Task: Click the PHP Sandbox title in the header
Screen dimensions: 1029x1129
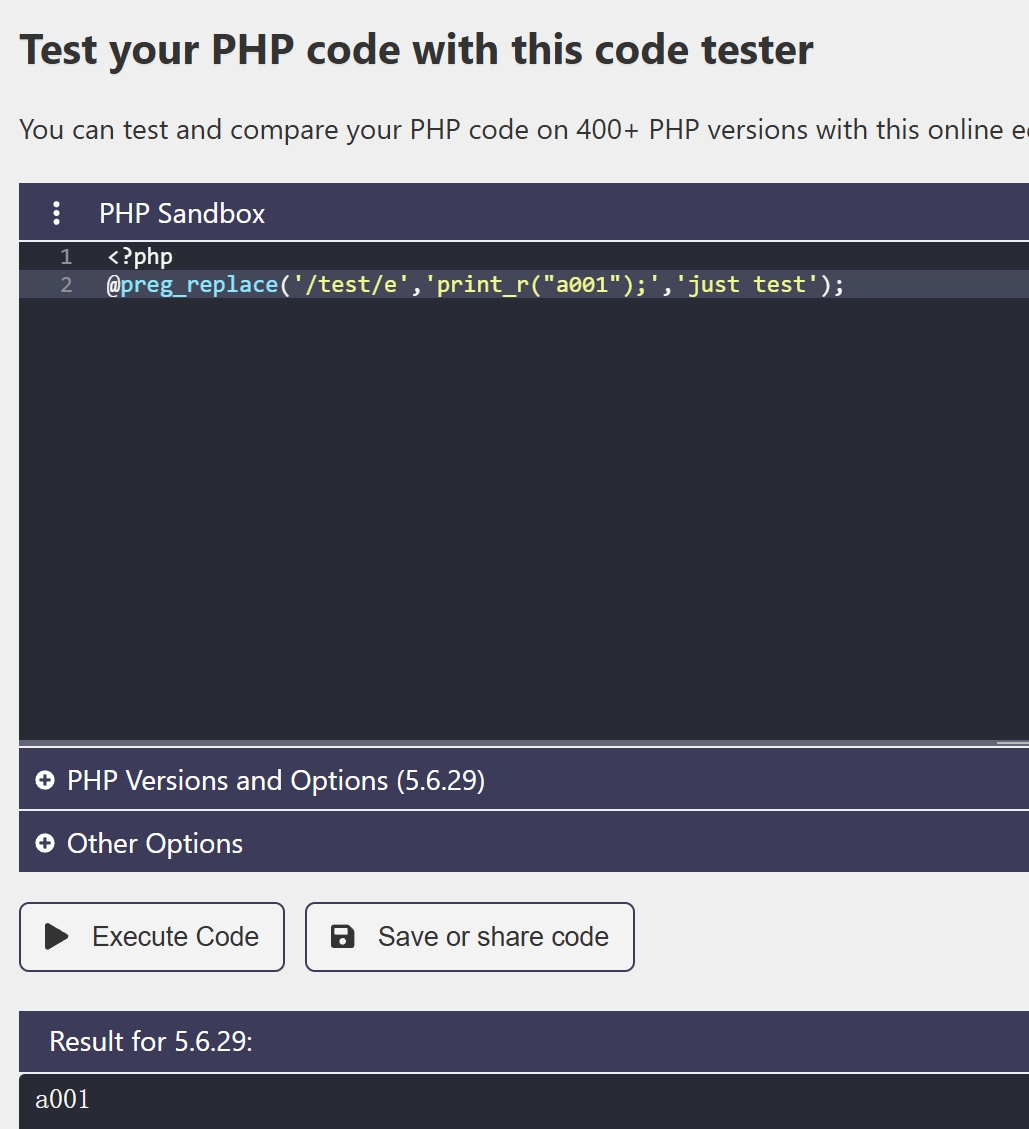Action: [x=182, y=213]
